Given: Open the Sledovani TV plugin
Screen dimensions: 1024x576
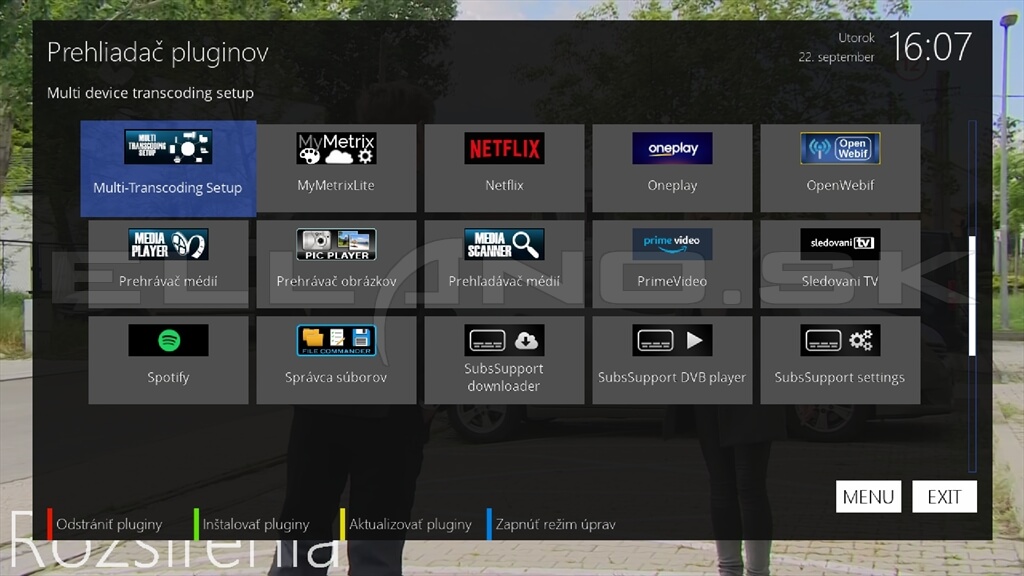Looking at the screenshot, I should coord(840,264).
